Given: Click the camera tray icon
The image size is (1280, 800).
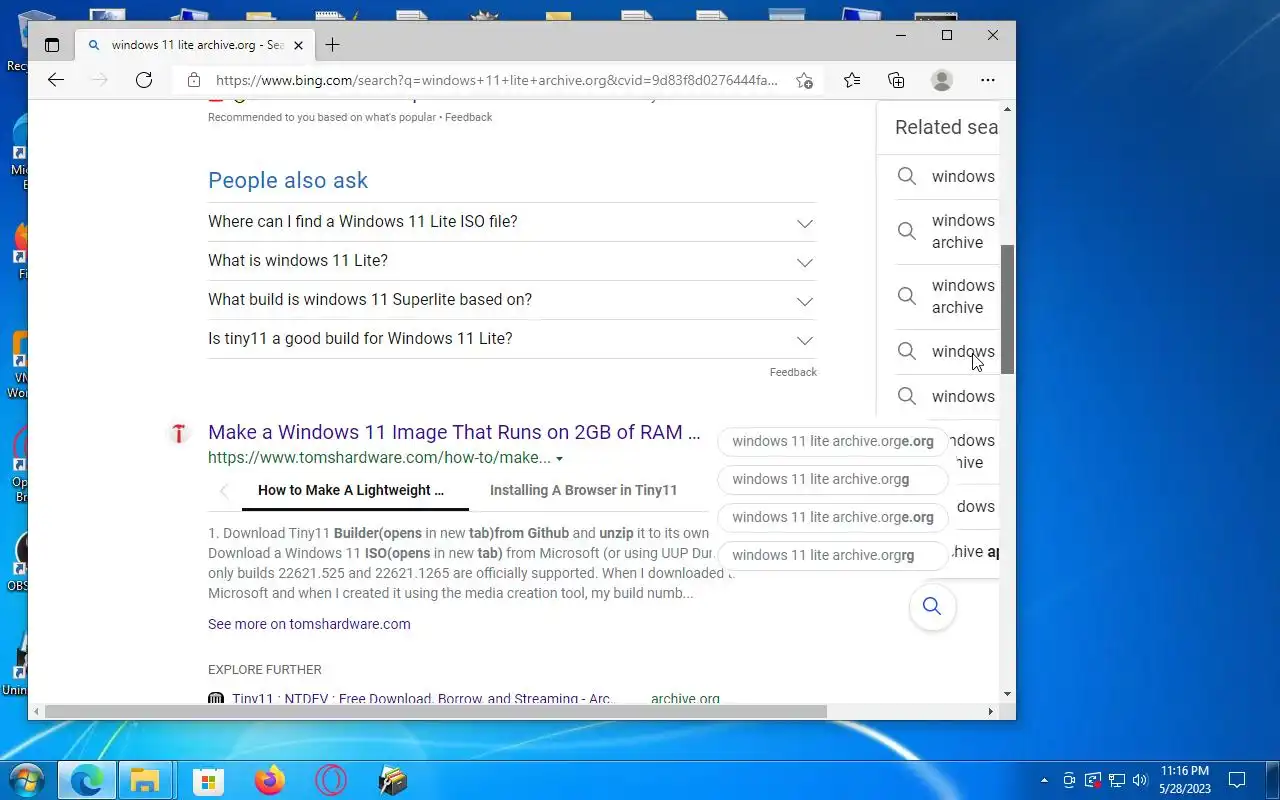Looking at the screenshot, I should click(x=1069, y=780).
